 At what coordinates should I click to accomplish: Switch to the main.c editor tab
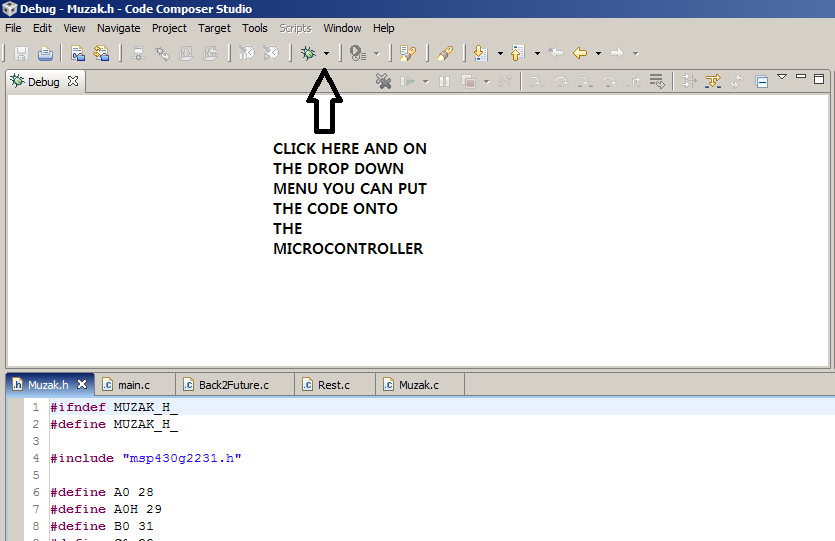[133, 385]
